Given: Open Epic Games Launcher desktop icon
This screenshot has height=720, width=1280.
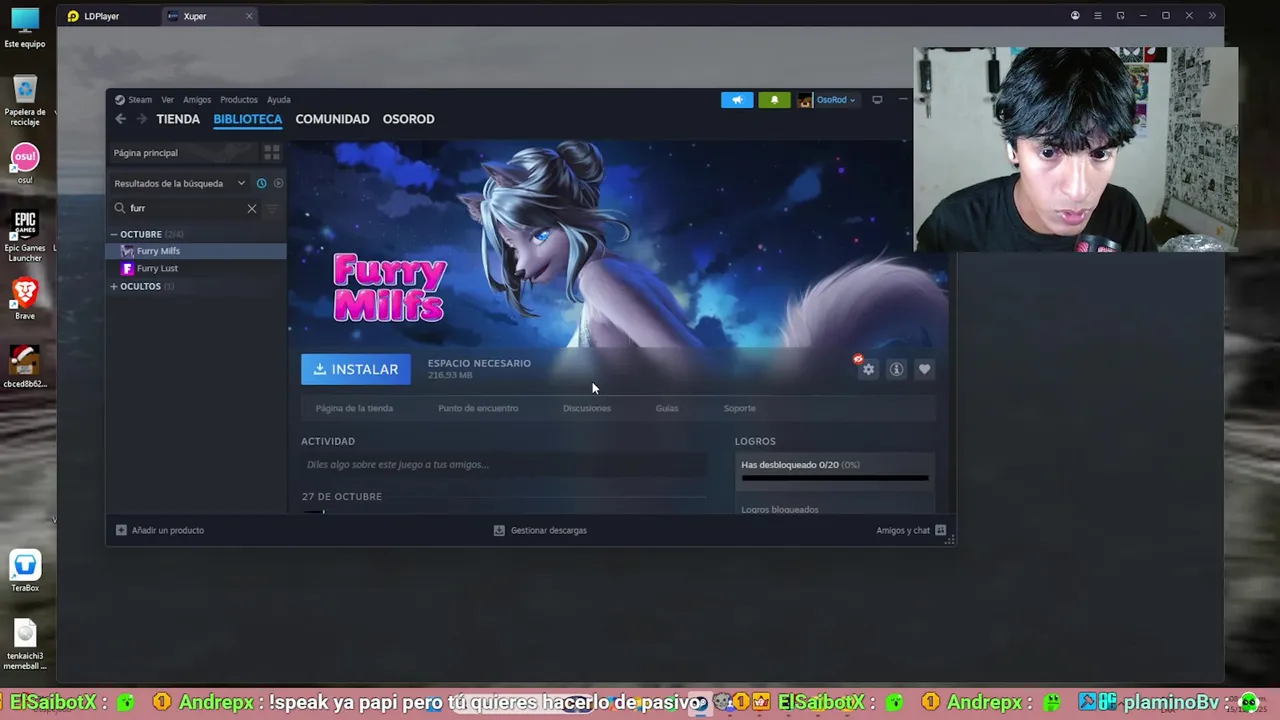Looking at the screenshot, I should coord(25,237).
